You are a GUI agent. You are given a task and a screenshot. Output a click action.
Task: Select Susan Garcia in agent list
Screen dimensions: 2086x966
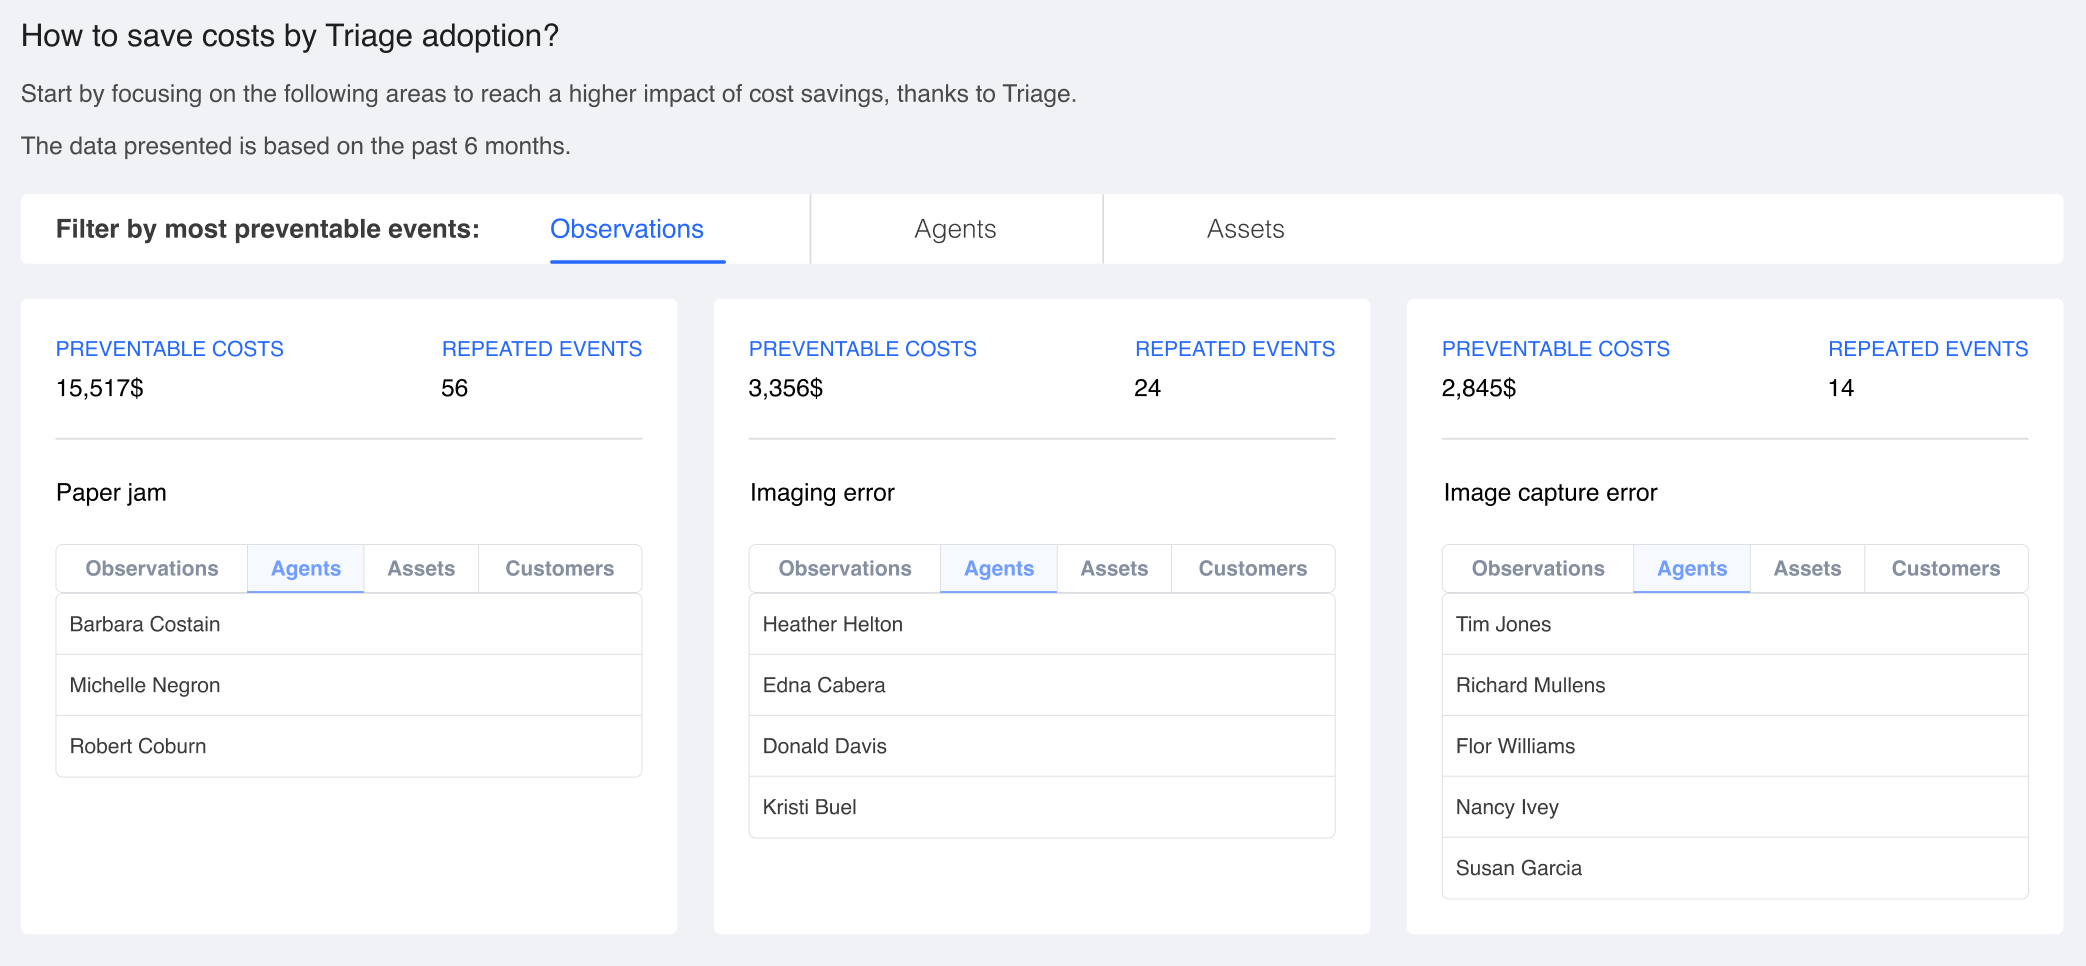[1518, 869]
